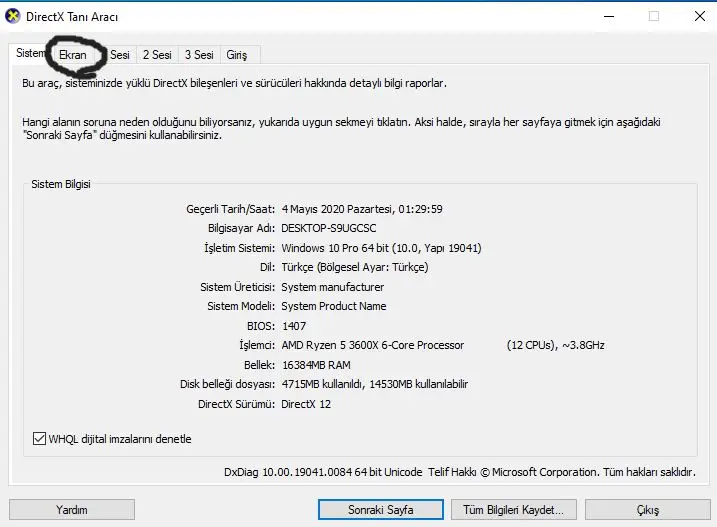Screen dimensions: 717x527
Task: Click the Hangi alanın soruna neden paragraph
Action: pyautogui.click(x=341, y=129)
